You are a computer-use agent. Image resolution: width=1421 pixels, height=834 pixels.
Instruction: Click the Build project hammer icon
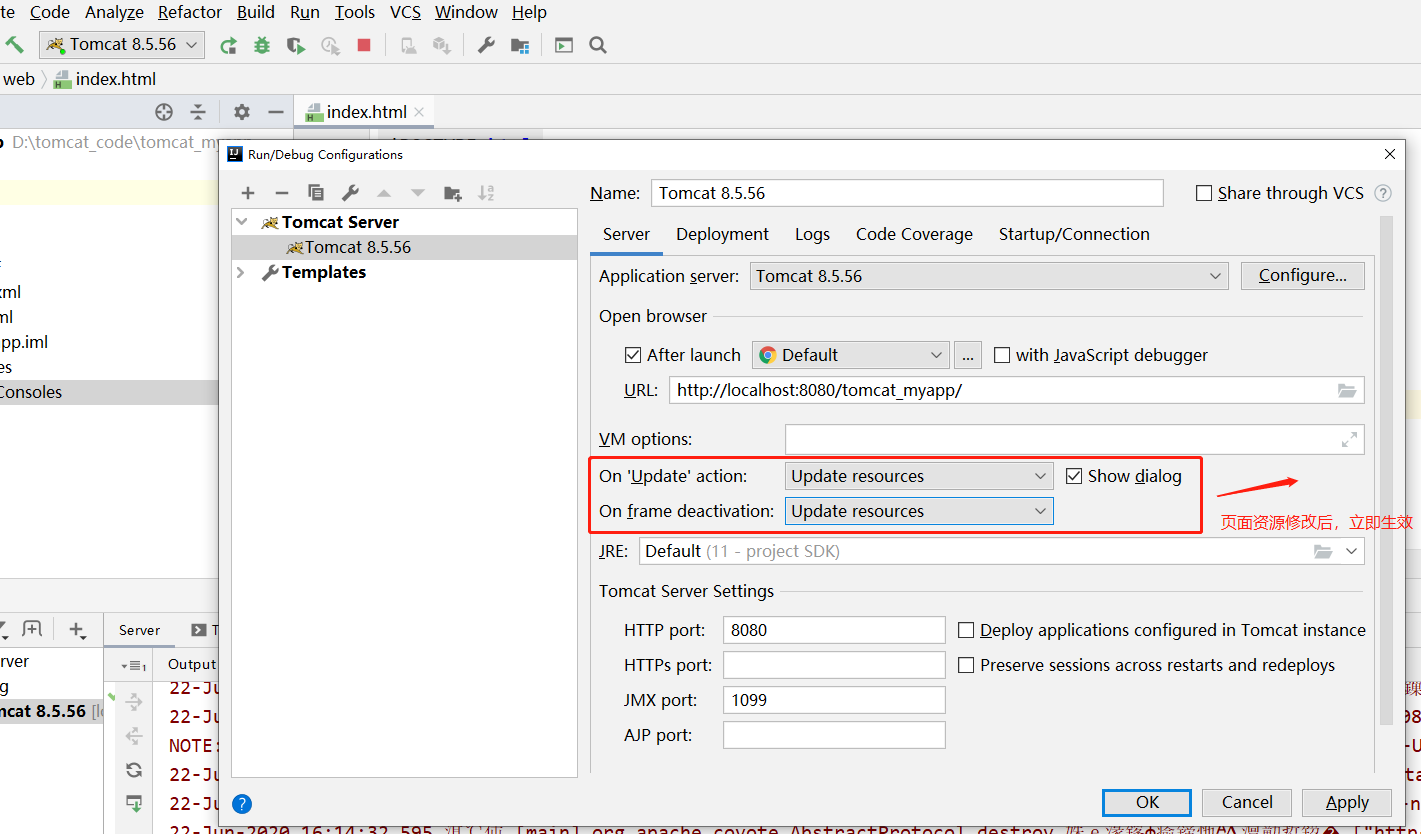tap(14, 45)
